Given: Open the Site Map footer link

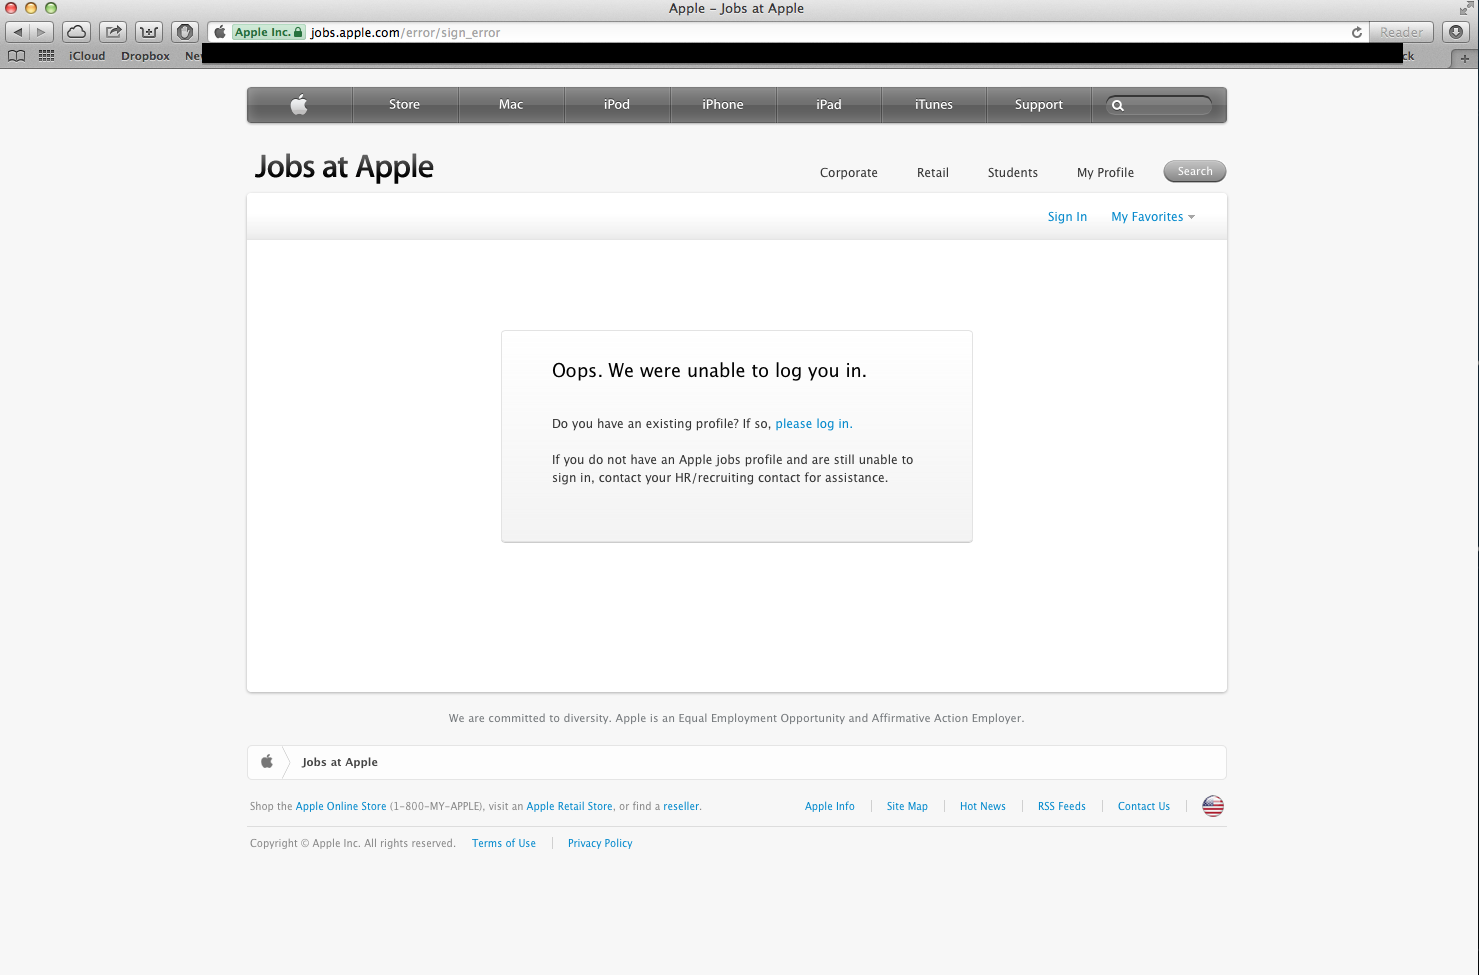Looking at the screenshot, I should (x=907, y=806).
